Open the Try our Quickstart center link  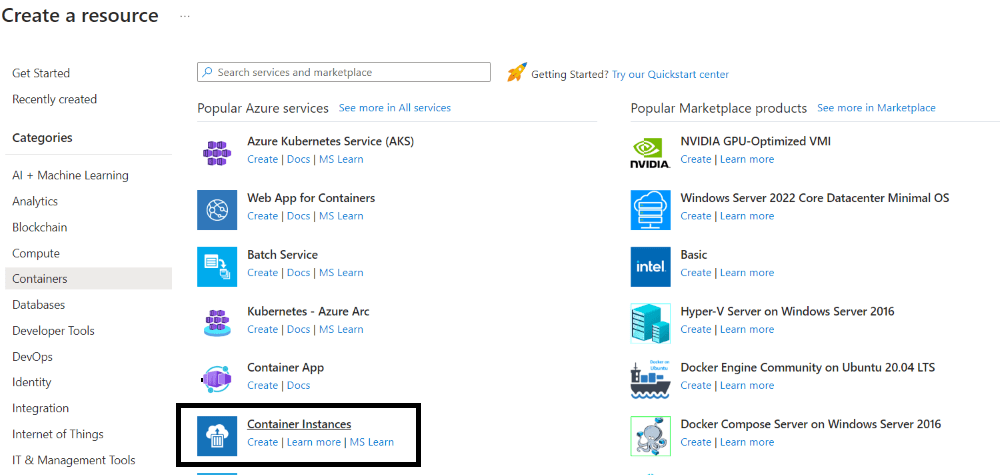coord(670,74)
